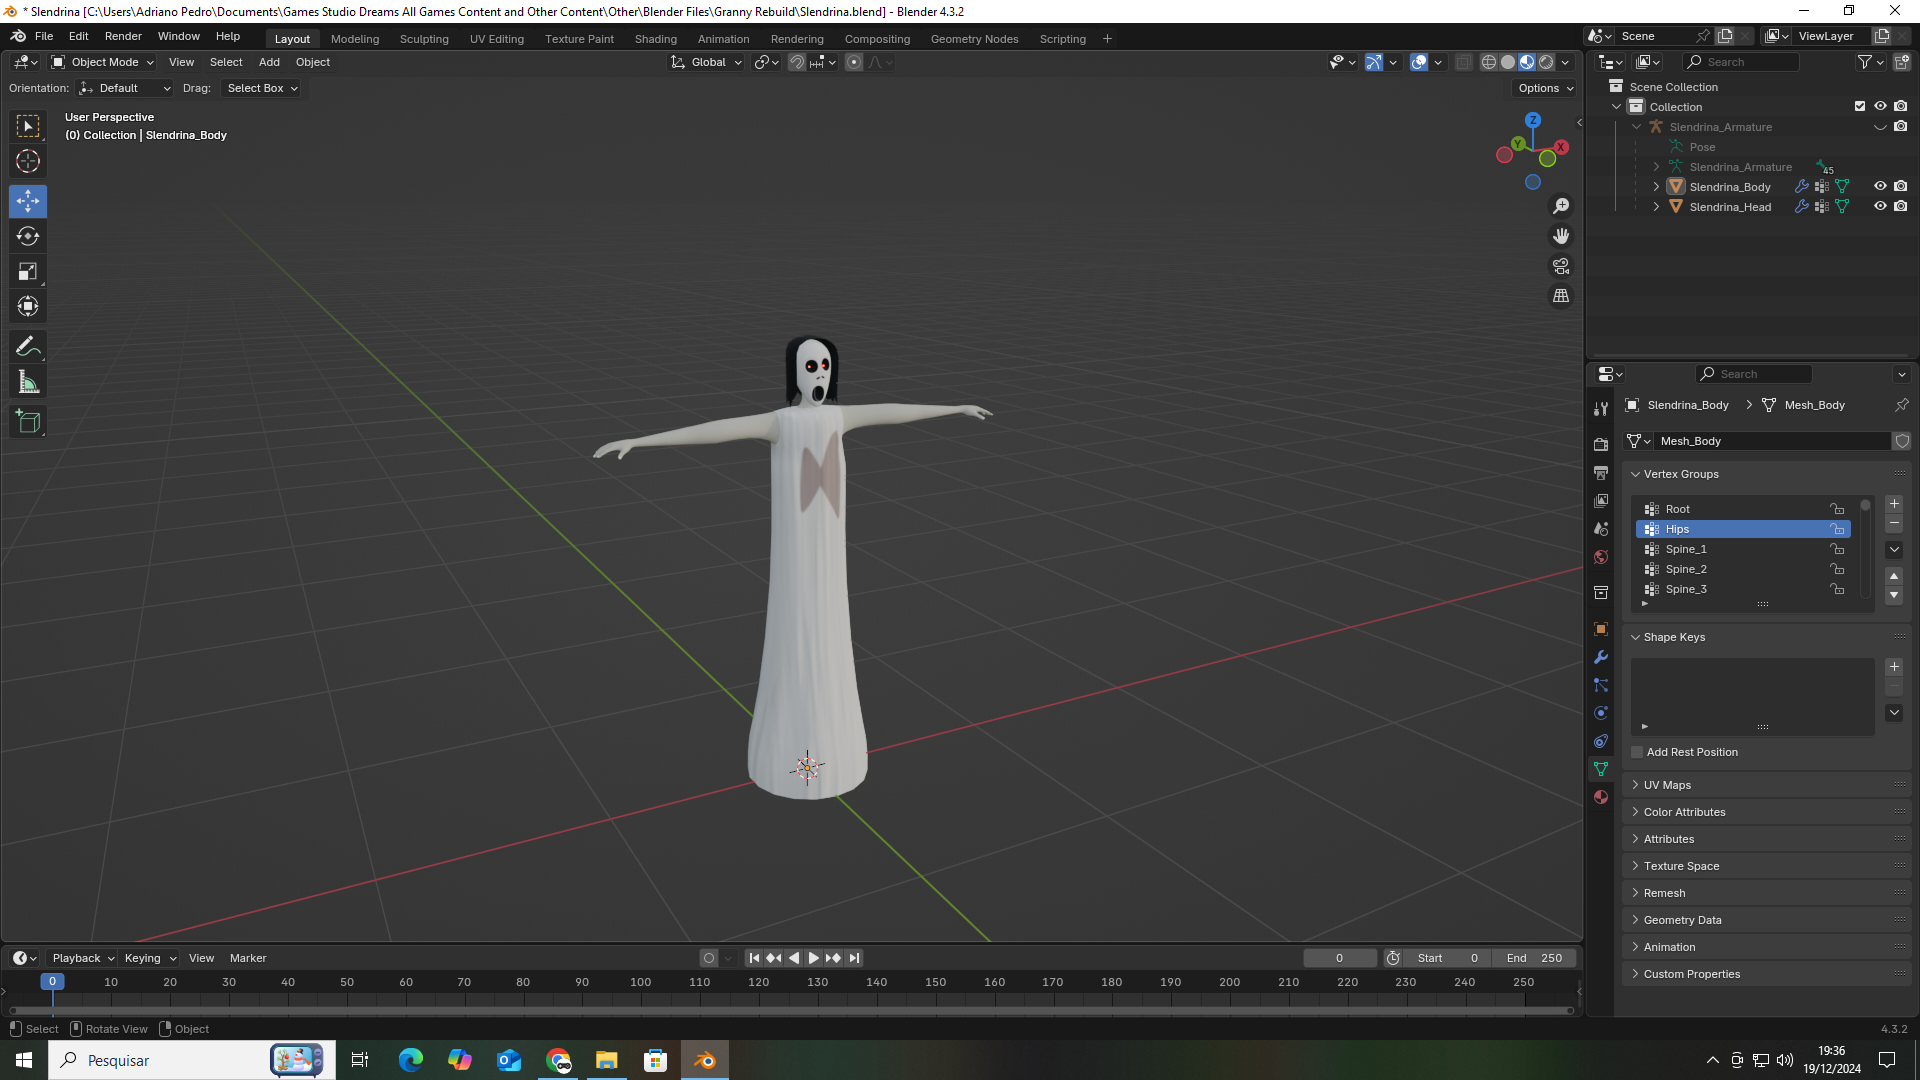Screen dimensions: 1920x1080
Task: Activate the Measure tool
Action: (x=28, y=381)
